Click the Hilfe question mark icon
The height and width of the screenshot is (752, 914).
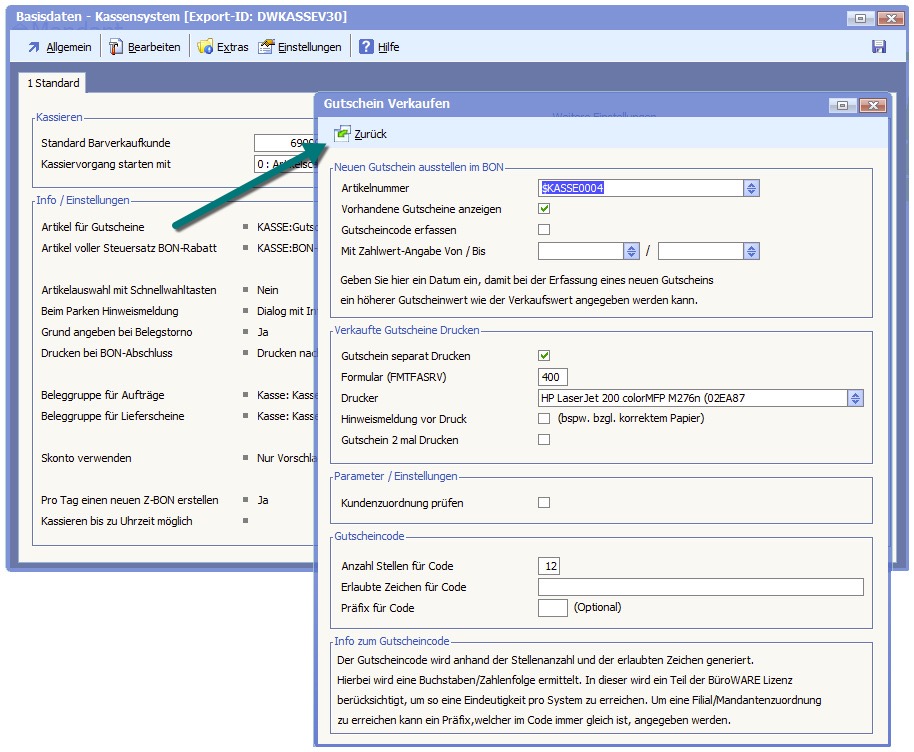pyautogui.click(x=367, y=47)
